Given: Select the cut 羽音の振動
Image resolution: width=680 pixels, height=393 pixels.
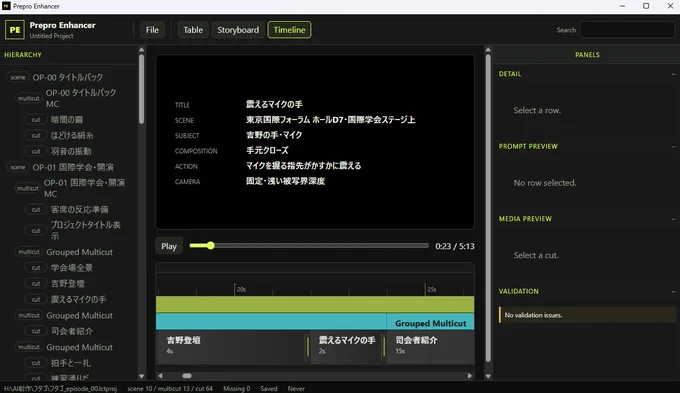Looking at the screenshot, I should 71,151.
